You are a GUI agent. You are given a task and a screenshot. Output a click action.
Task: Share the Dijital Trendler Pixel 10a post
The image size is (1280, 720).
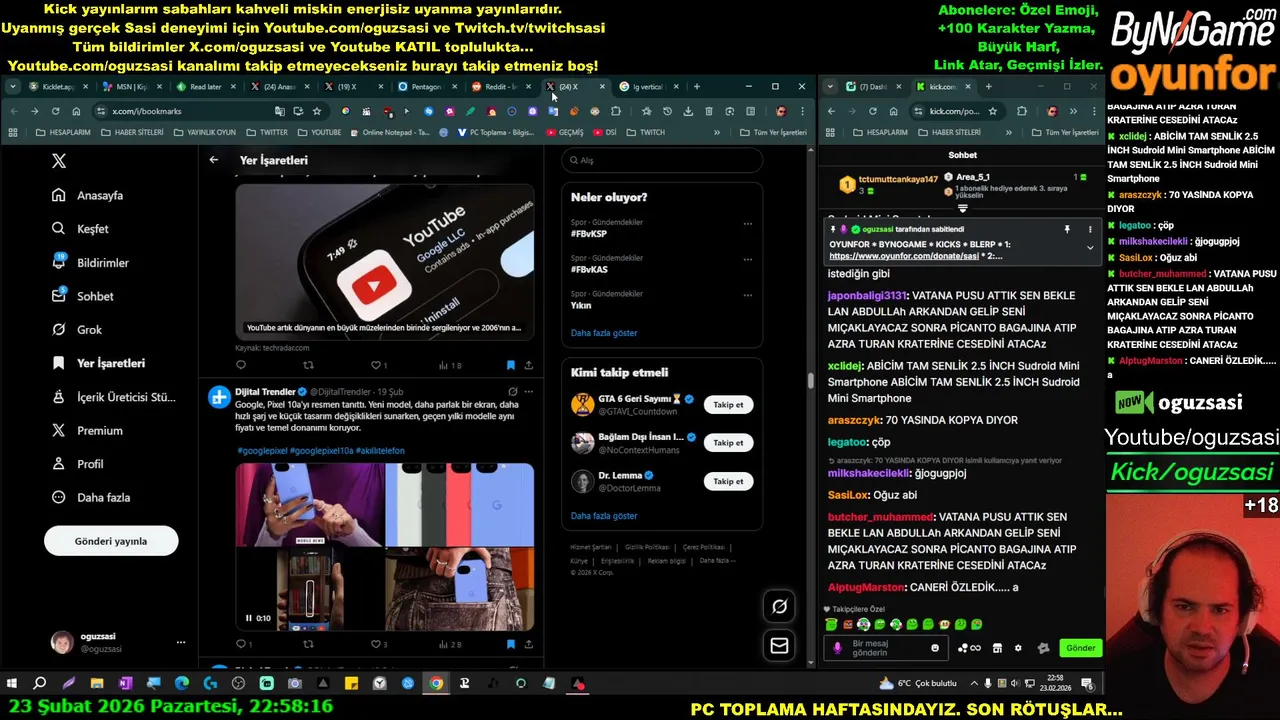pyautogui.click(x=528, y=644)
